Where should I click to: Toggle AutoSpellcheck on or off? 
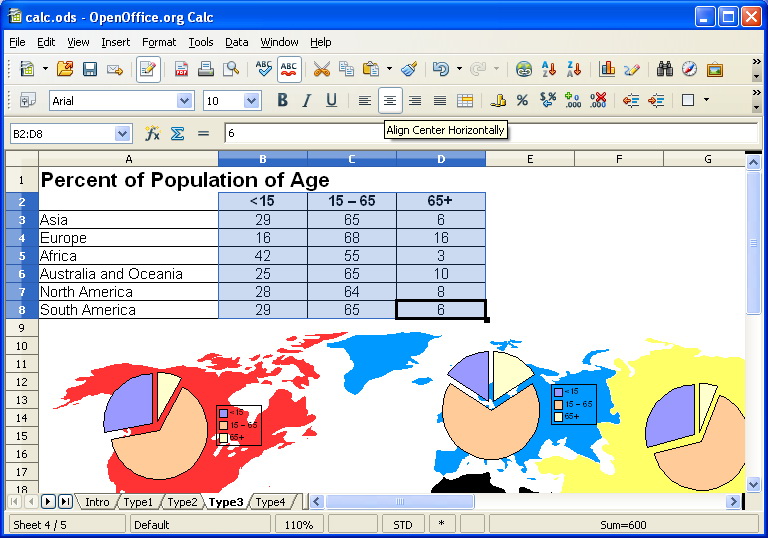click(290, 69)
